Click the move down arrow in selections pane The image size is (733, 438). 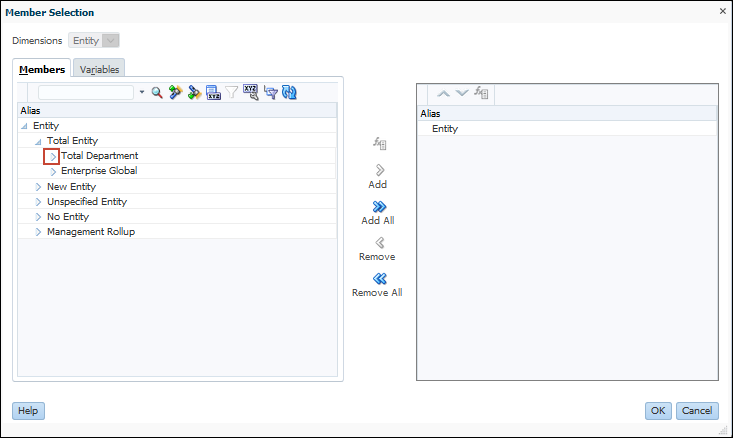(x=462, y=93)
